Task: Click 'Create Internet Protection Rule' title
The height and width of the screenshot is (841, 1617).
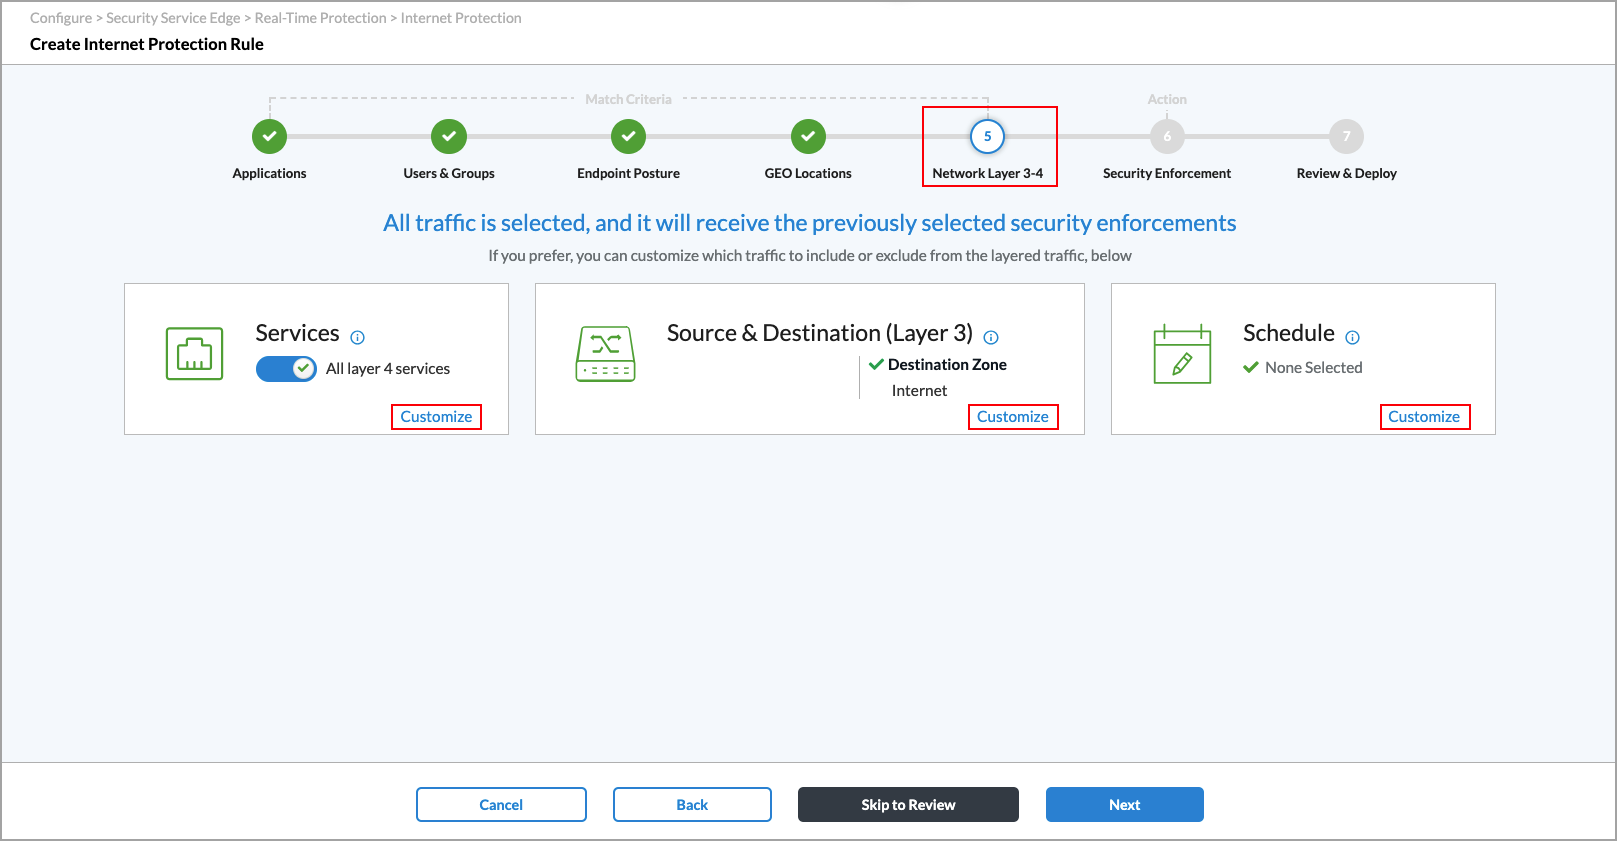Action: pos(147,44)
